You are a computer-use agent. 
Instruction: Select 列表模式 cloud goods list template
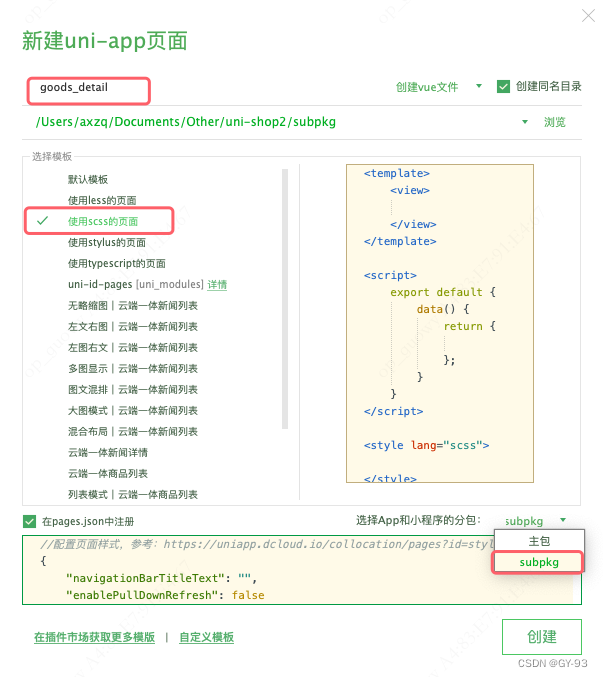(133, 494)
